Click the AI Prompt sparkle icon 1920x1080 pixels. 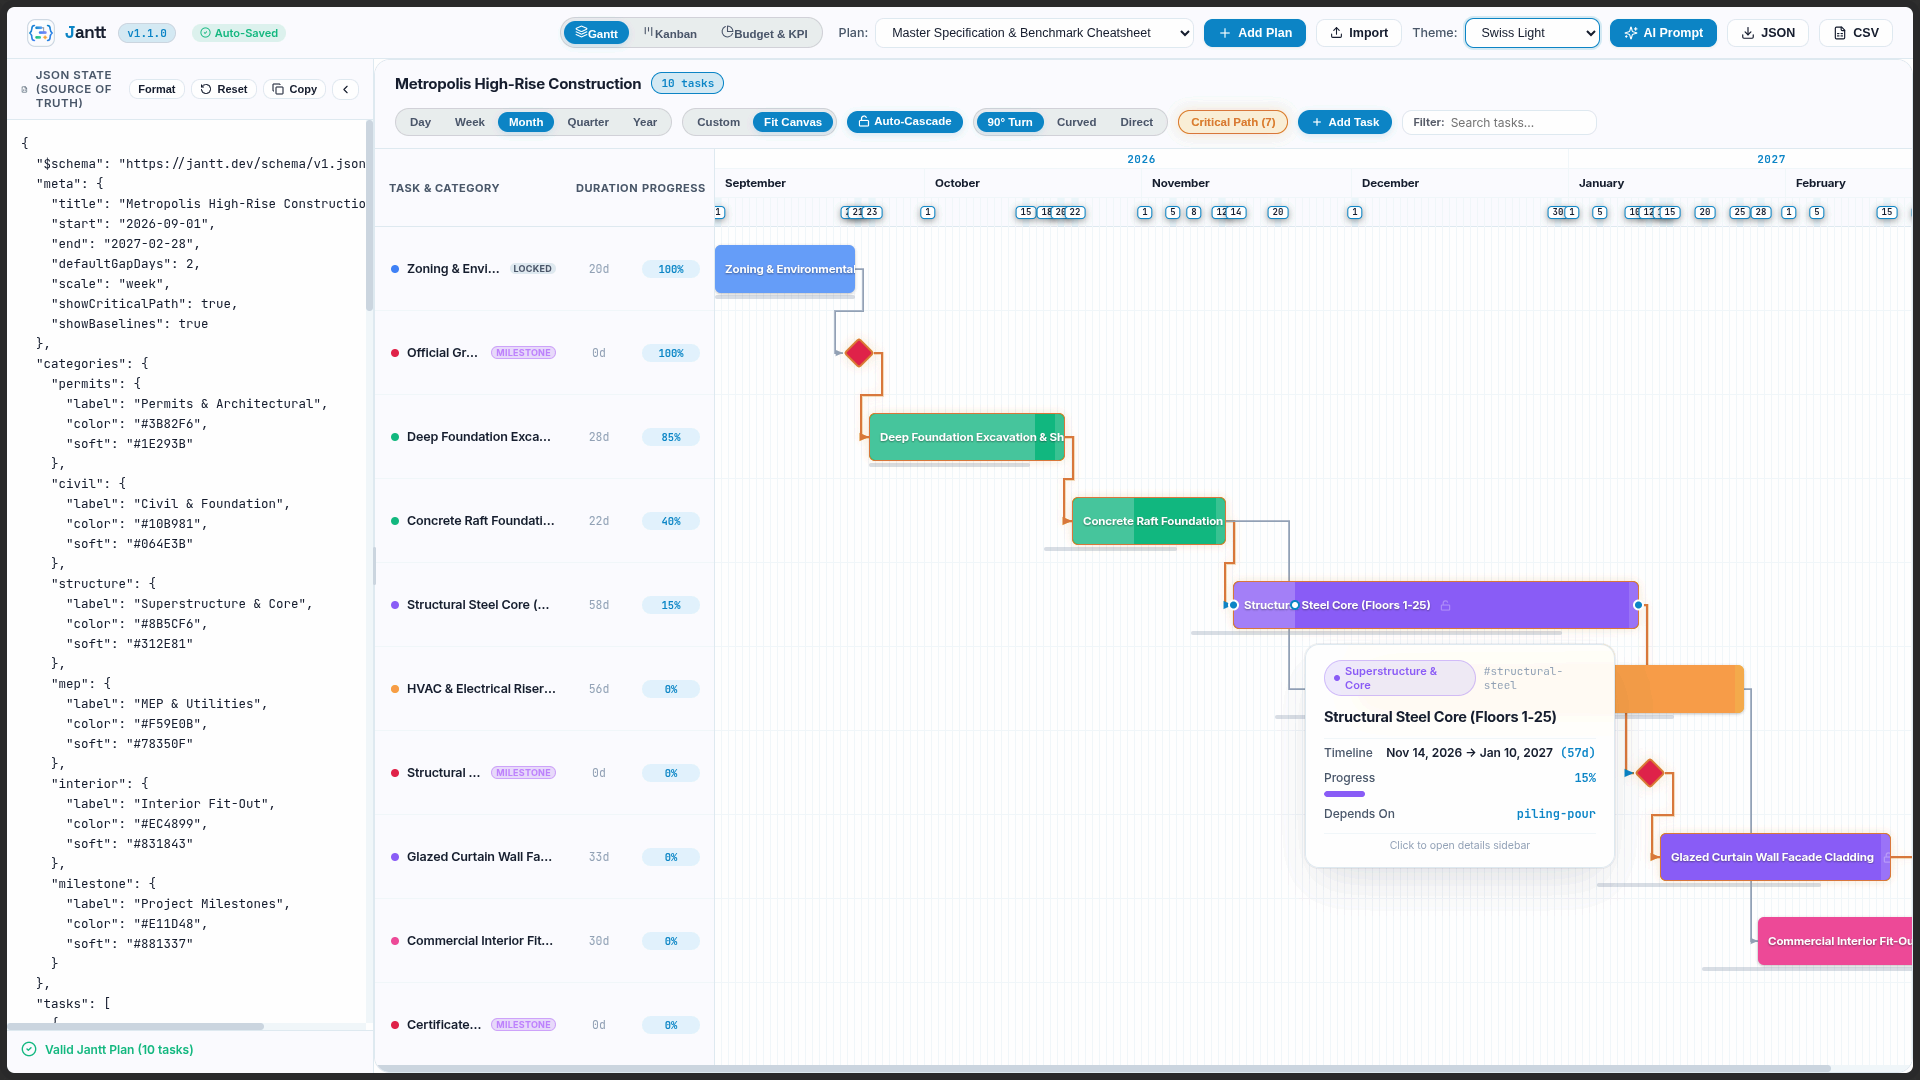1631,33
